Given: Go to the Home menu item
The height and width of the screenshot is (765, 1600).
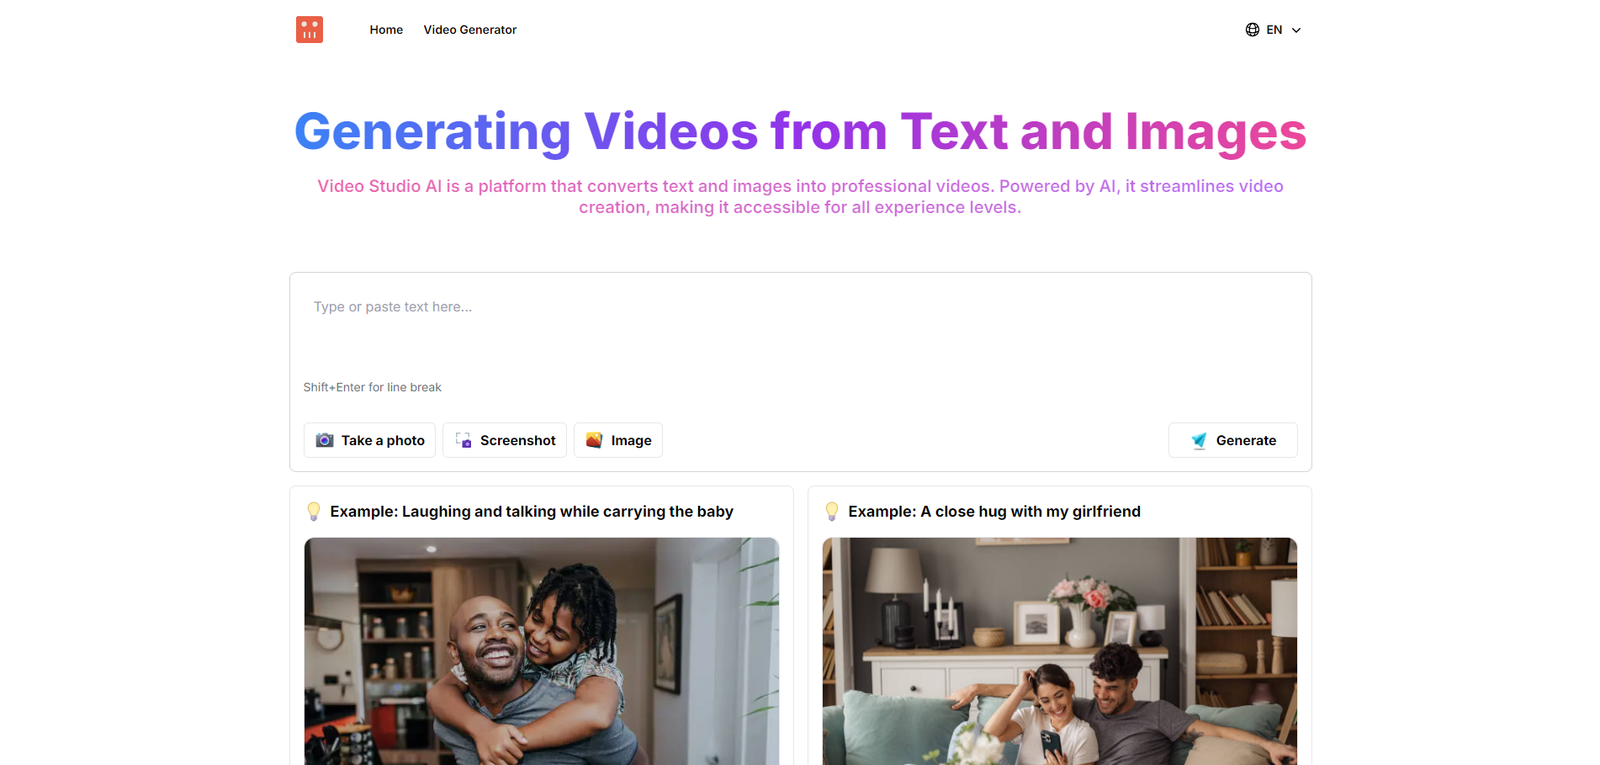Looking at the screenshot, I should coord(386,30).
